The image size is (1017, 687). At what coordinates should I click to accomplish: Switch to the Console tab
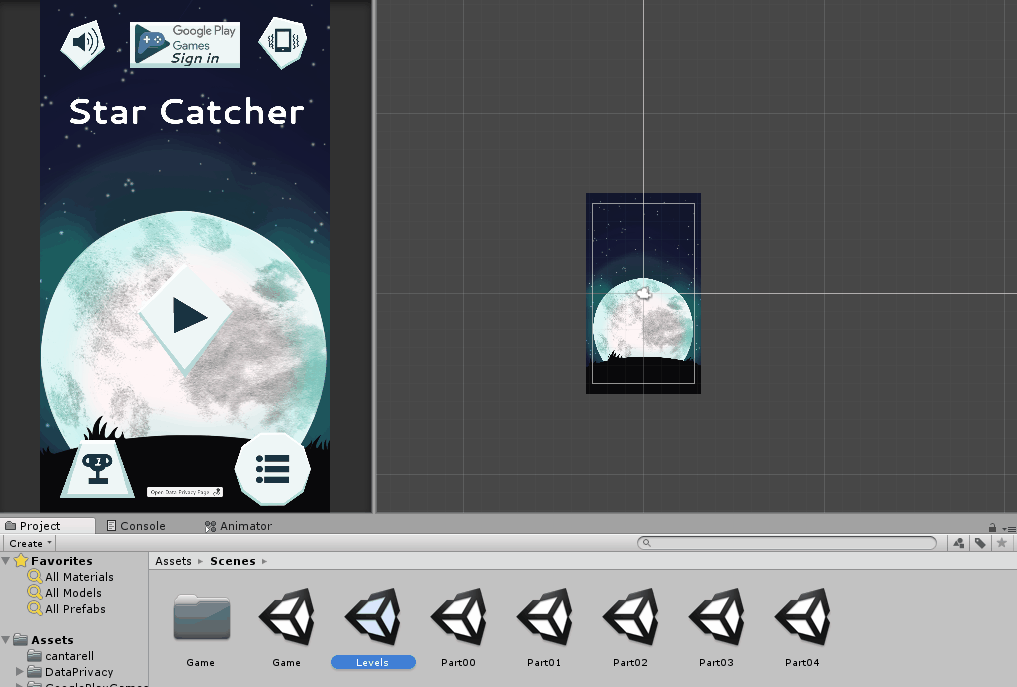(x=136, y=525)
